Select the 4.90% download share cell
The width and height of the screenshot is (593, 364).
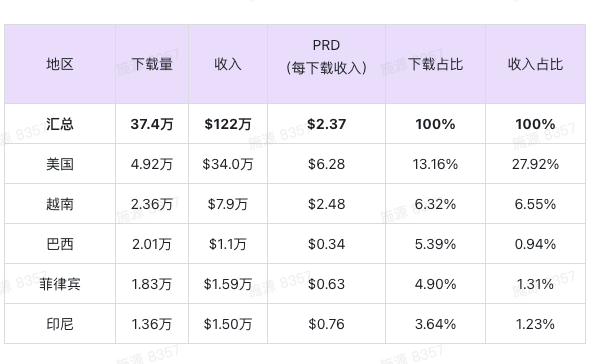[435, 284]
